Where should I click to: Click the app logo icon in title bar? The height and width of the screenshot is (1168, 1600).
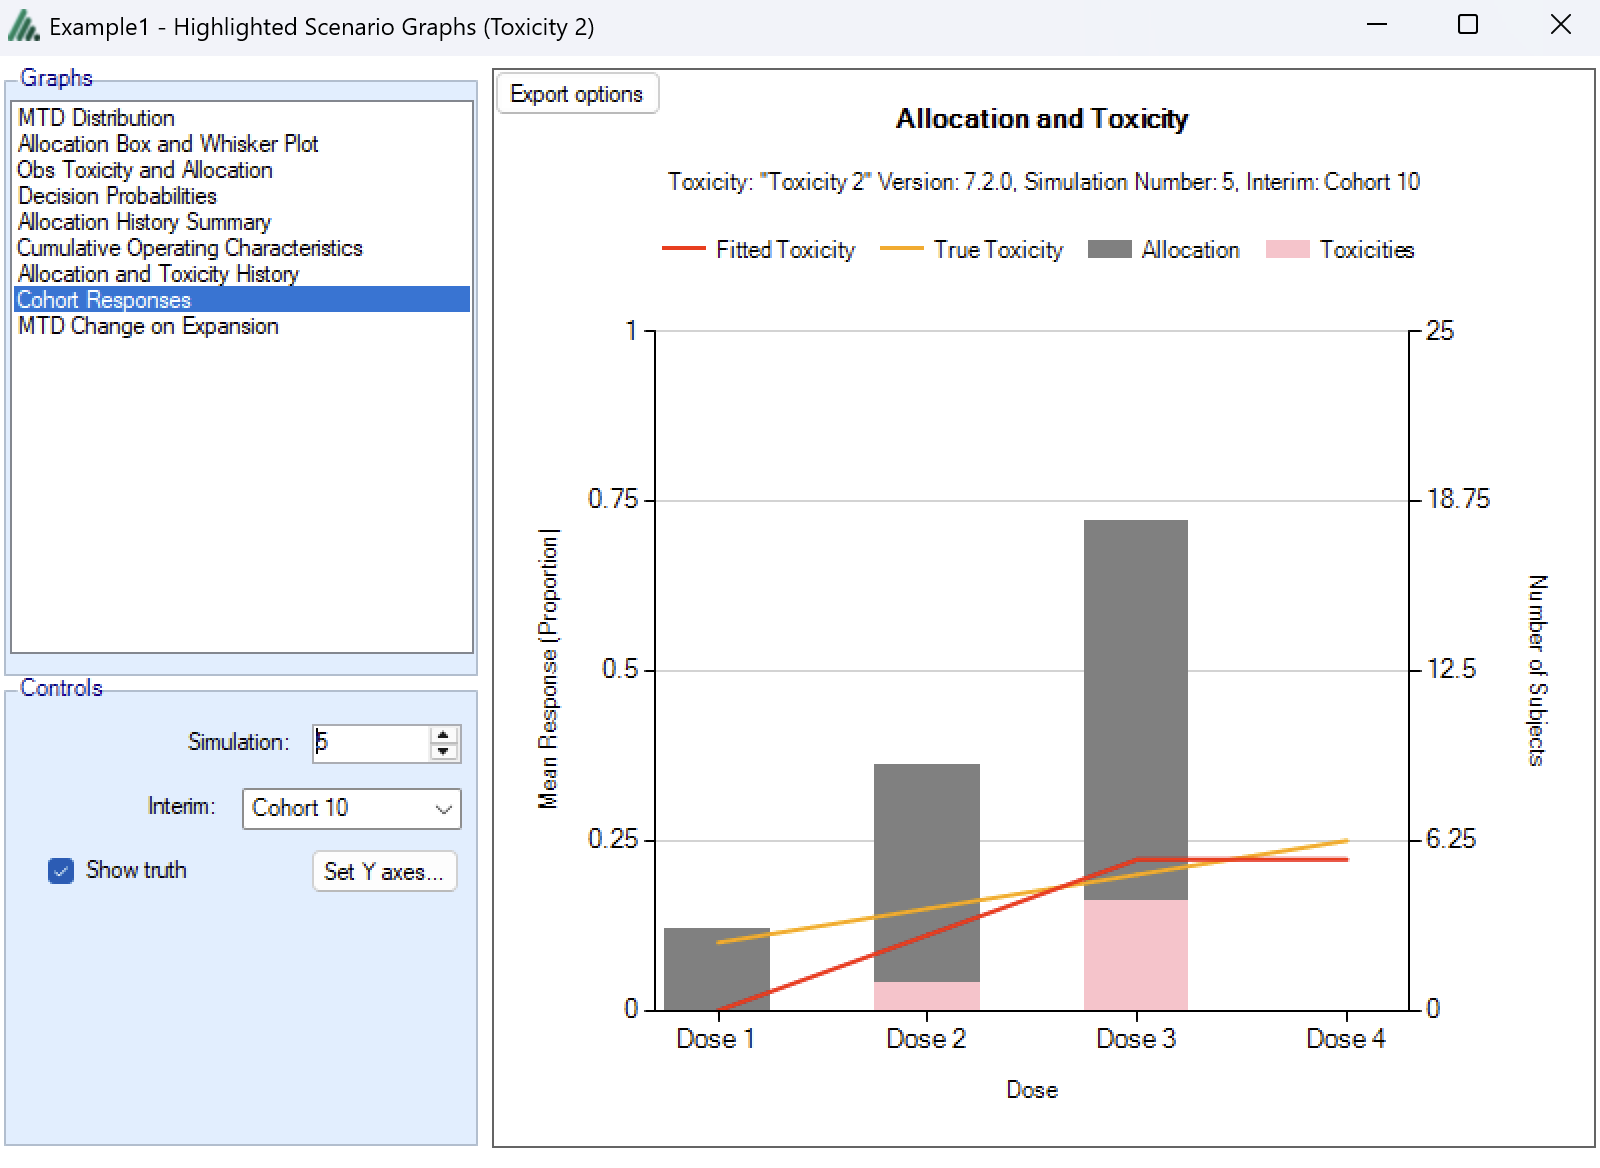(23, 27)
